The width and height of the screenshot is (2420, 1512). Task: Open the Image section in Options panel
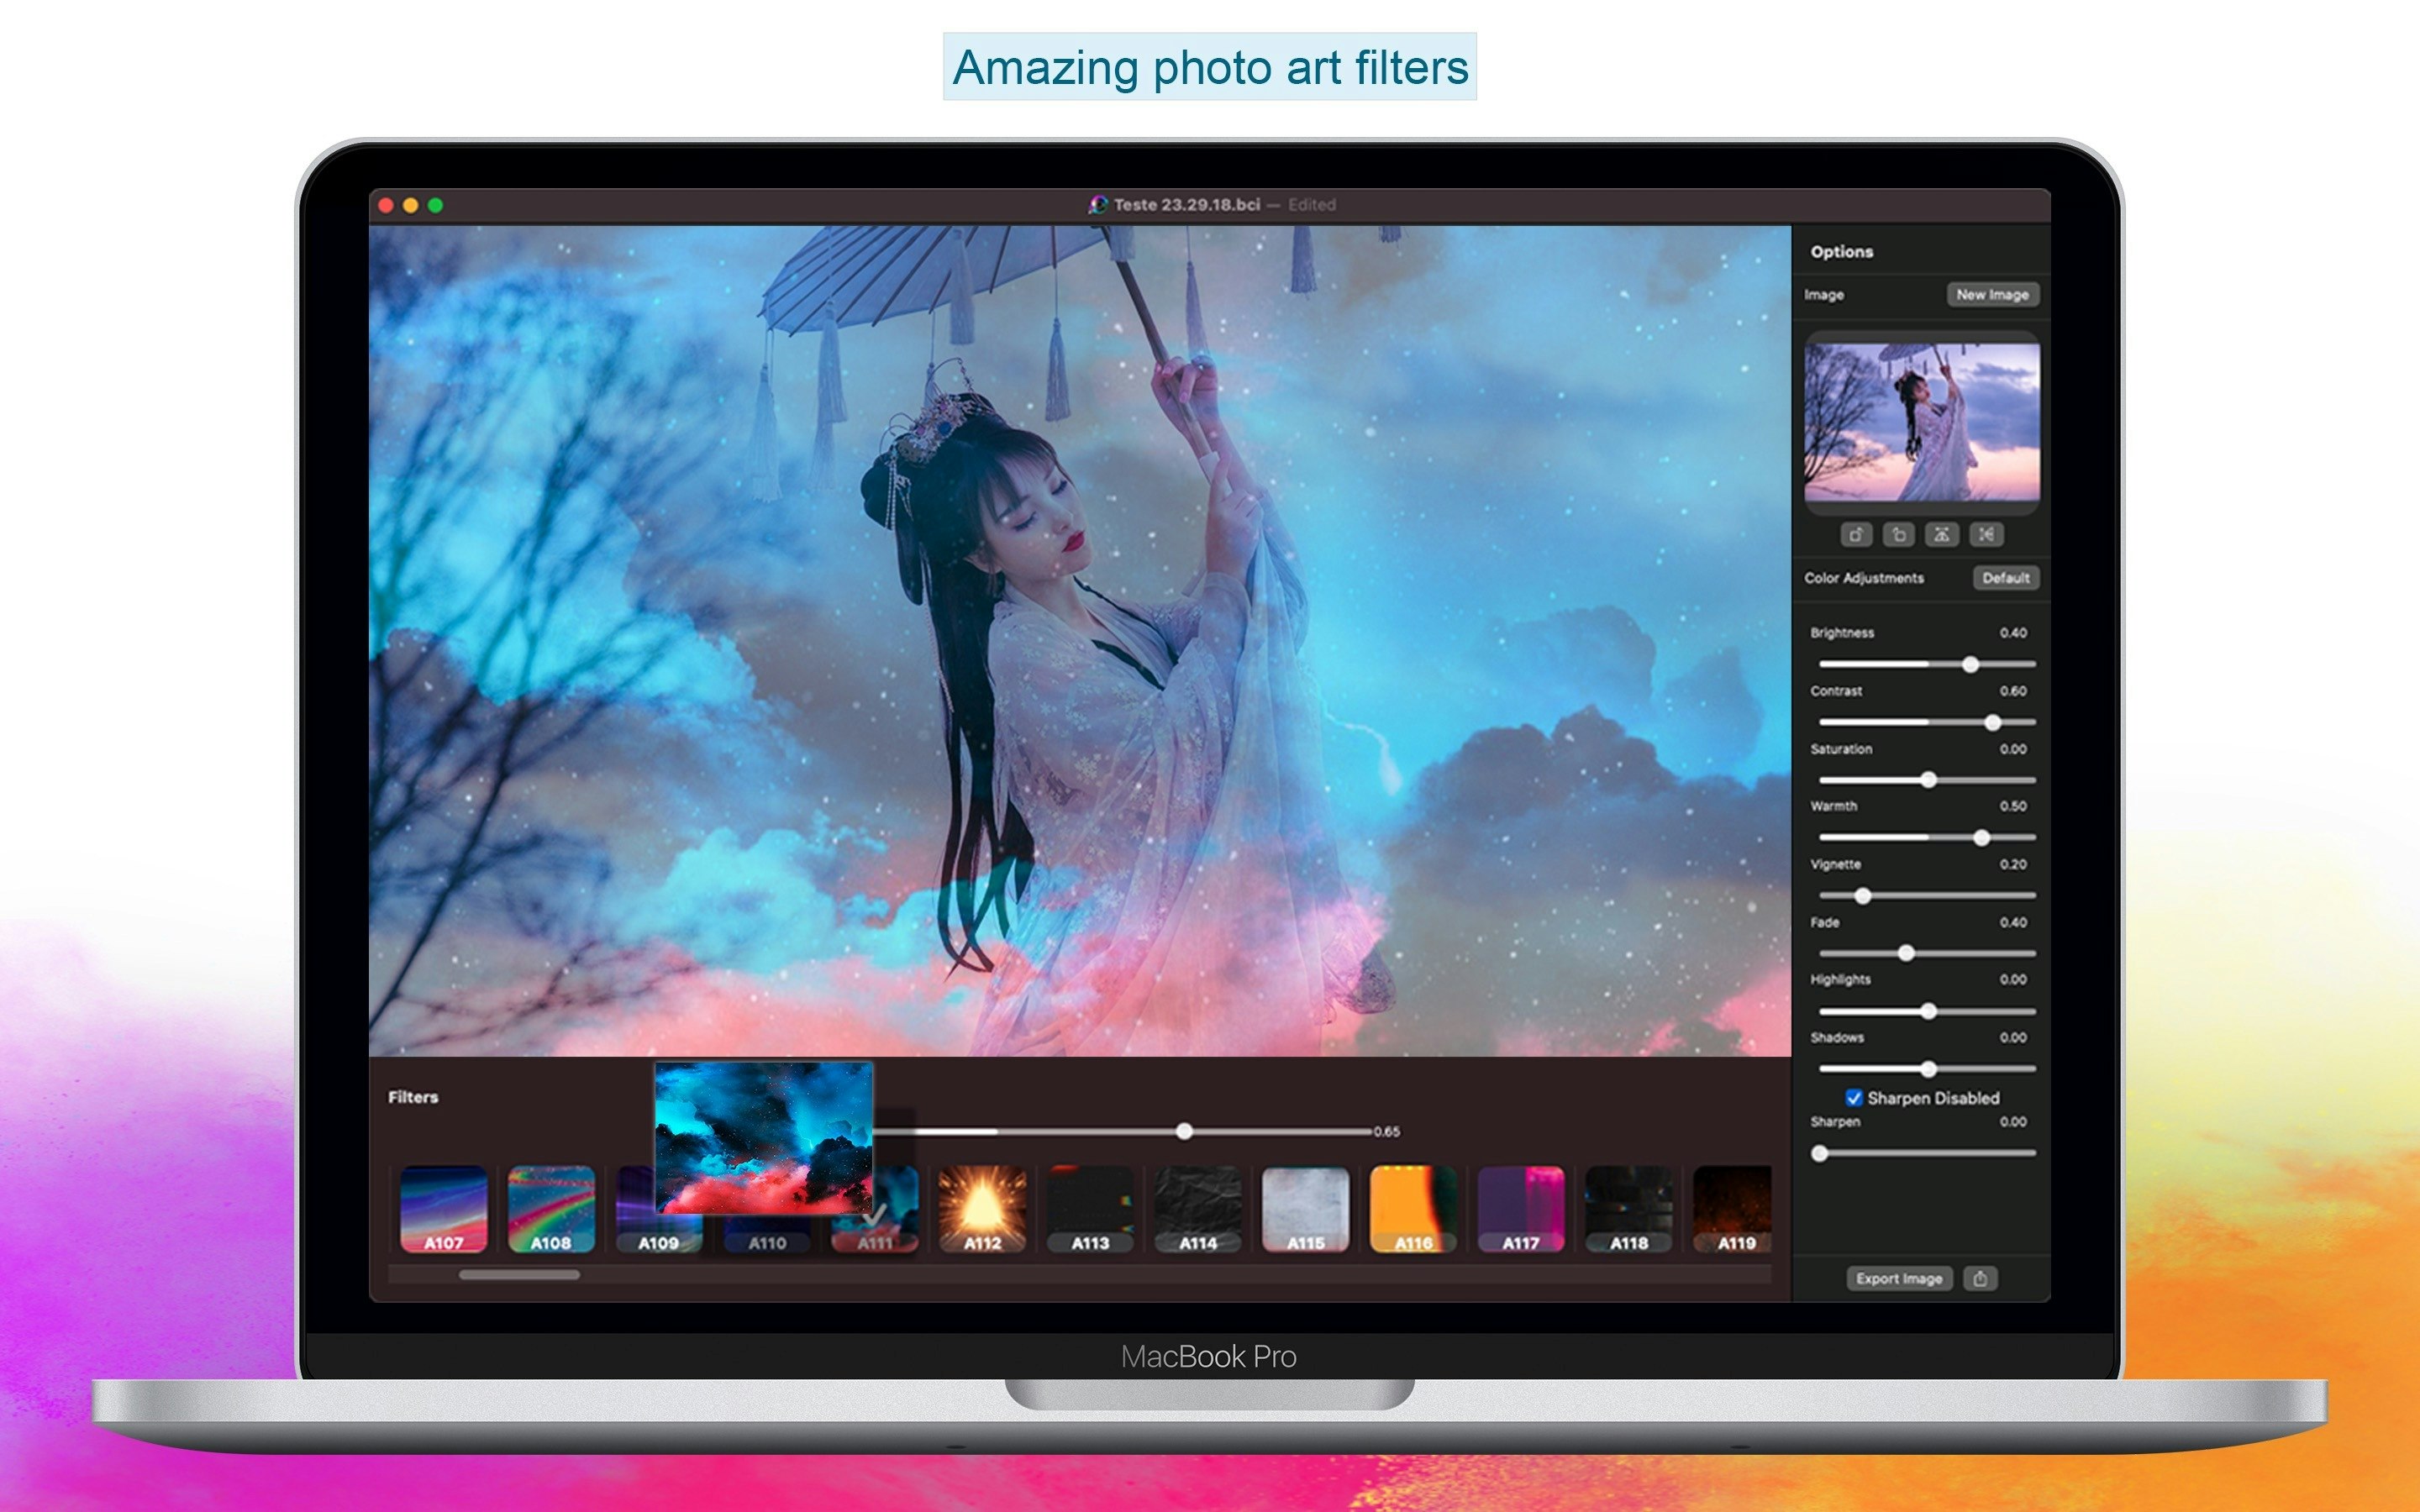(x=1824, y=294)
